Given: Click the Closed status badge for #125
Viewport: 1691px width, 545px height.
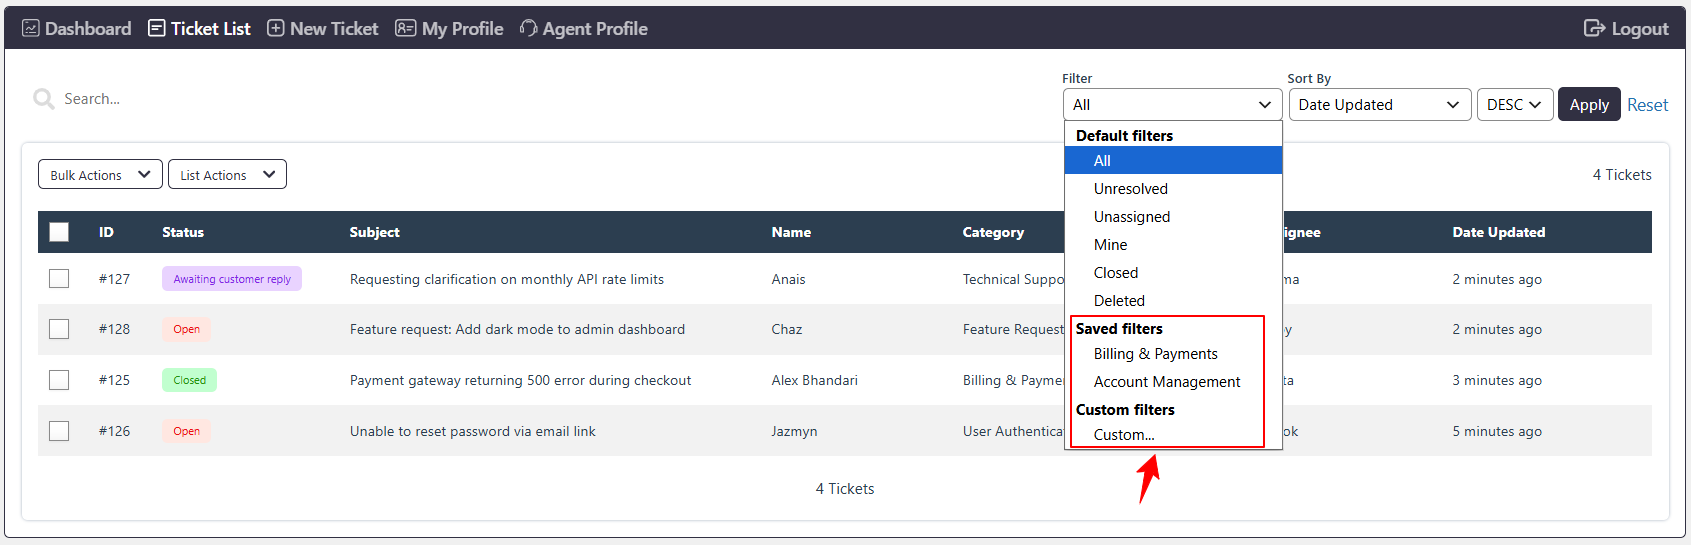Looking at the screenshot, I should click(189, 380).
